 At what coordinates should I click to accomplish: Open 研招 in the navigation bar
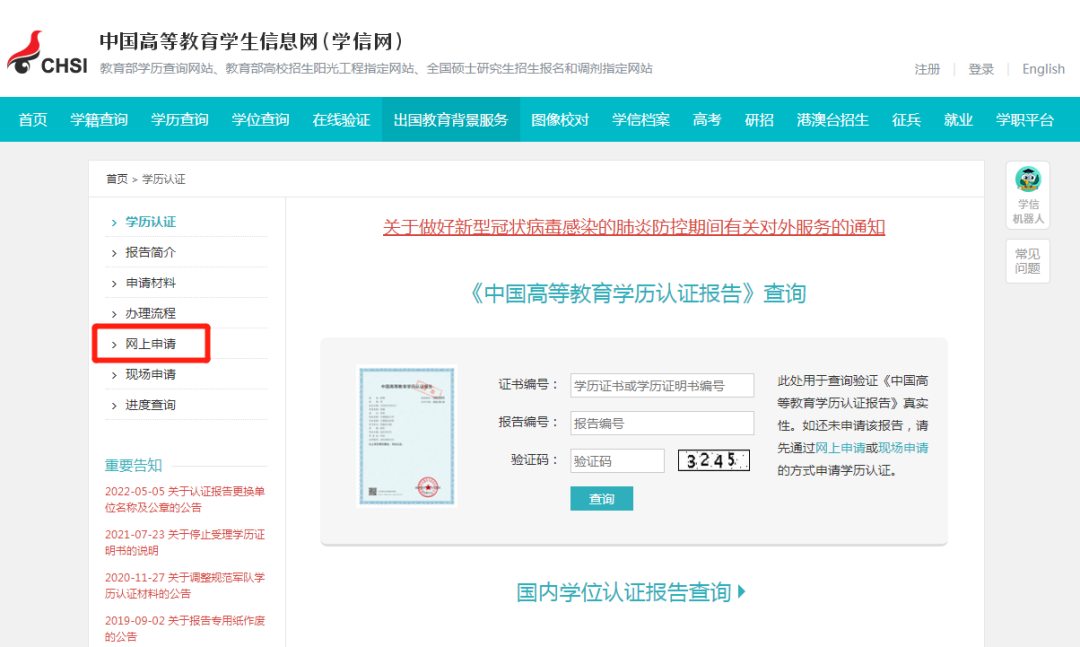[x=759, y=120]
